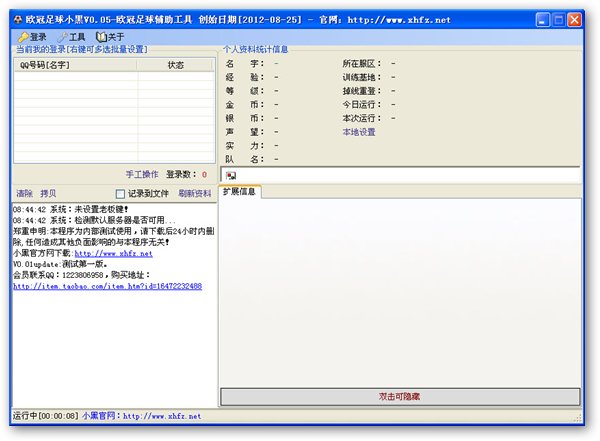This screenshot has height=441, width=600.
Task: Click the resize grip at the window corner
Action: 578,417
